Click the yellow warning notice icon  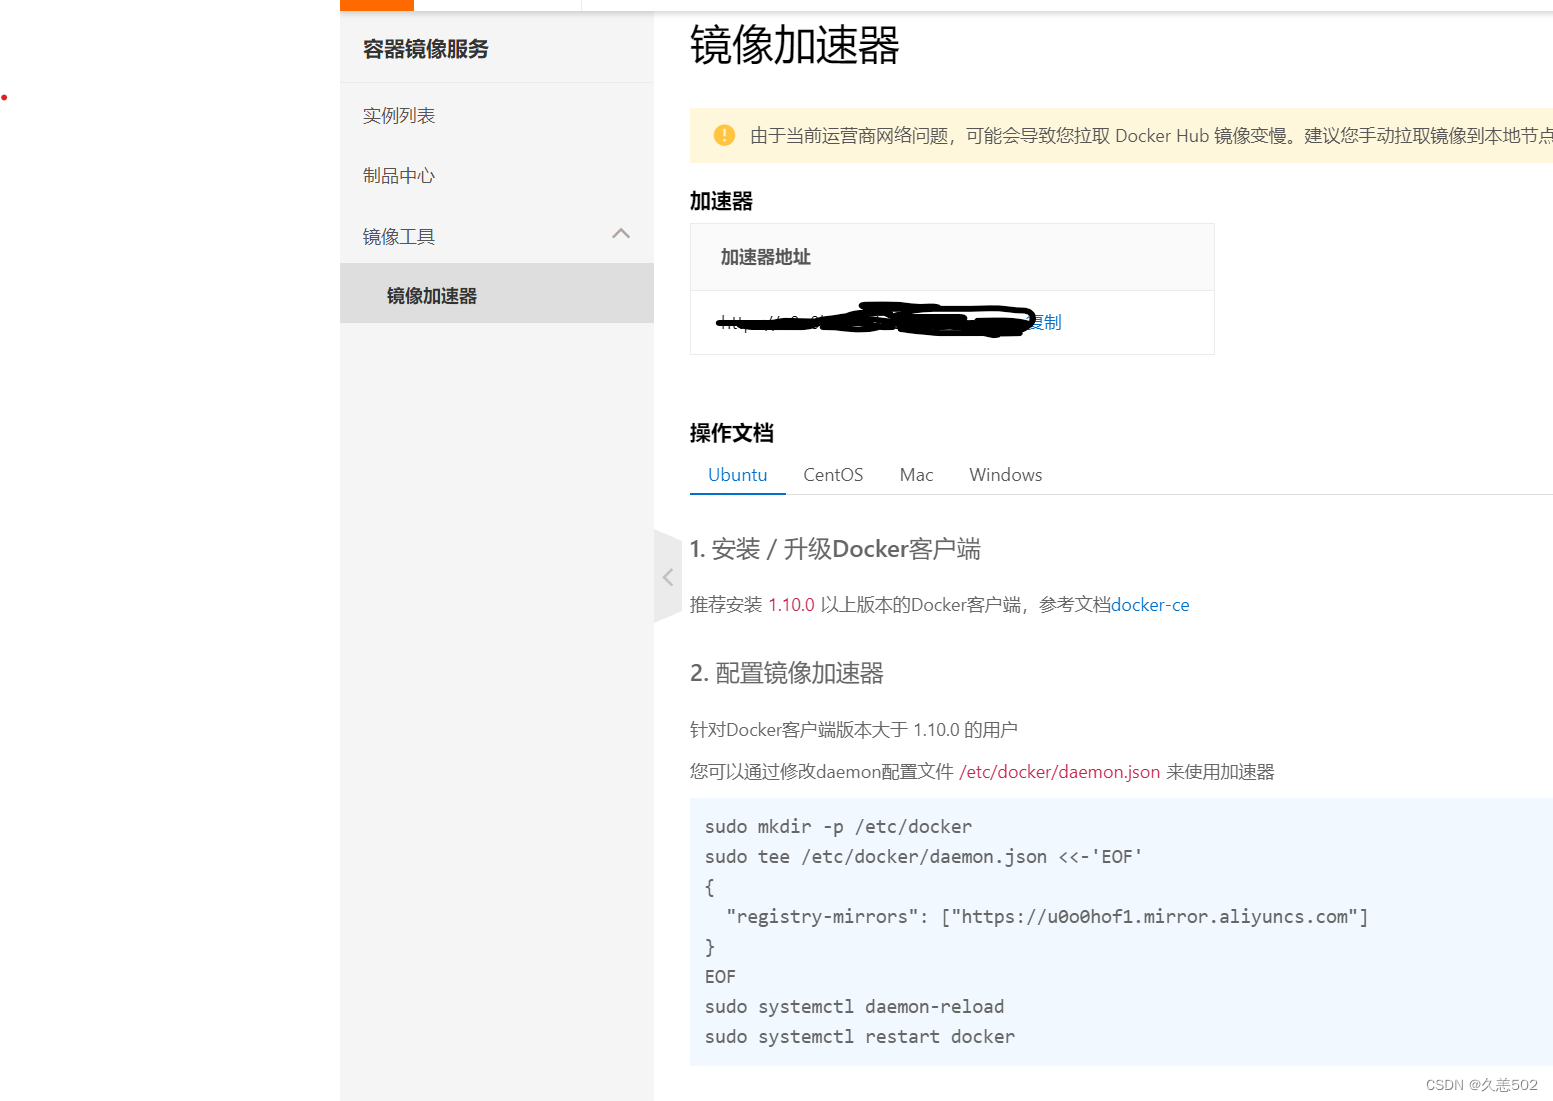724,135
